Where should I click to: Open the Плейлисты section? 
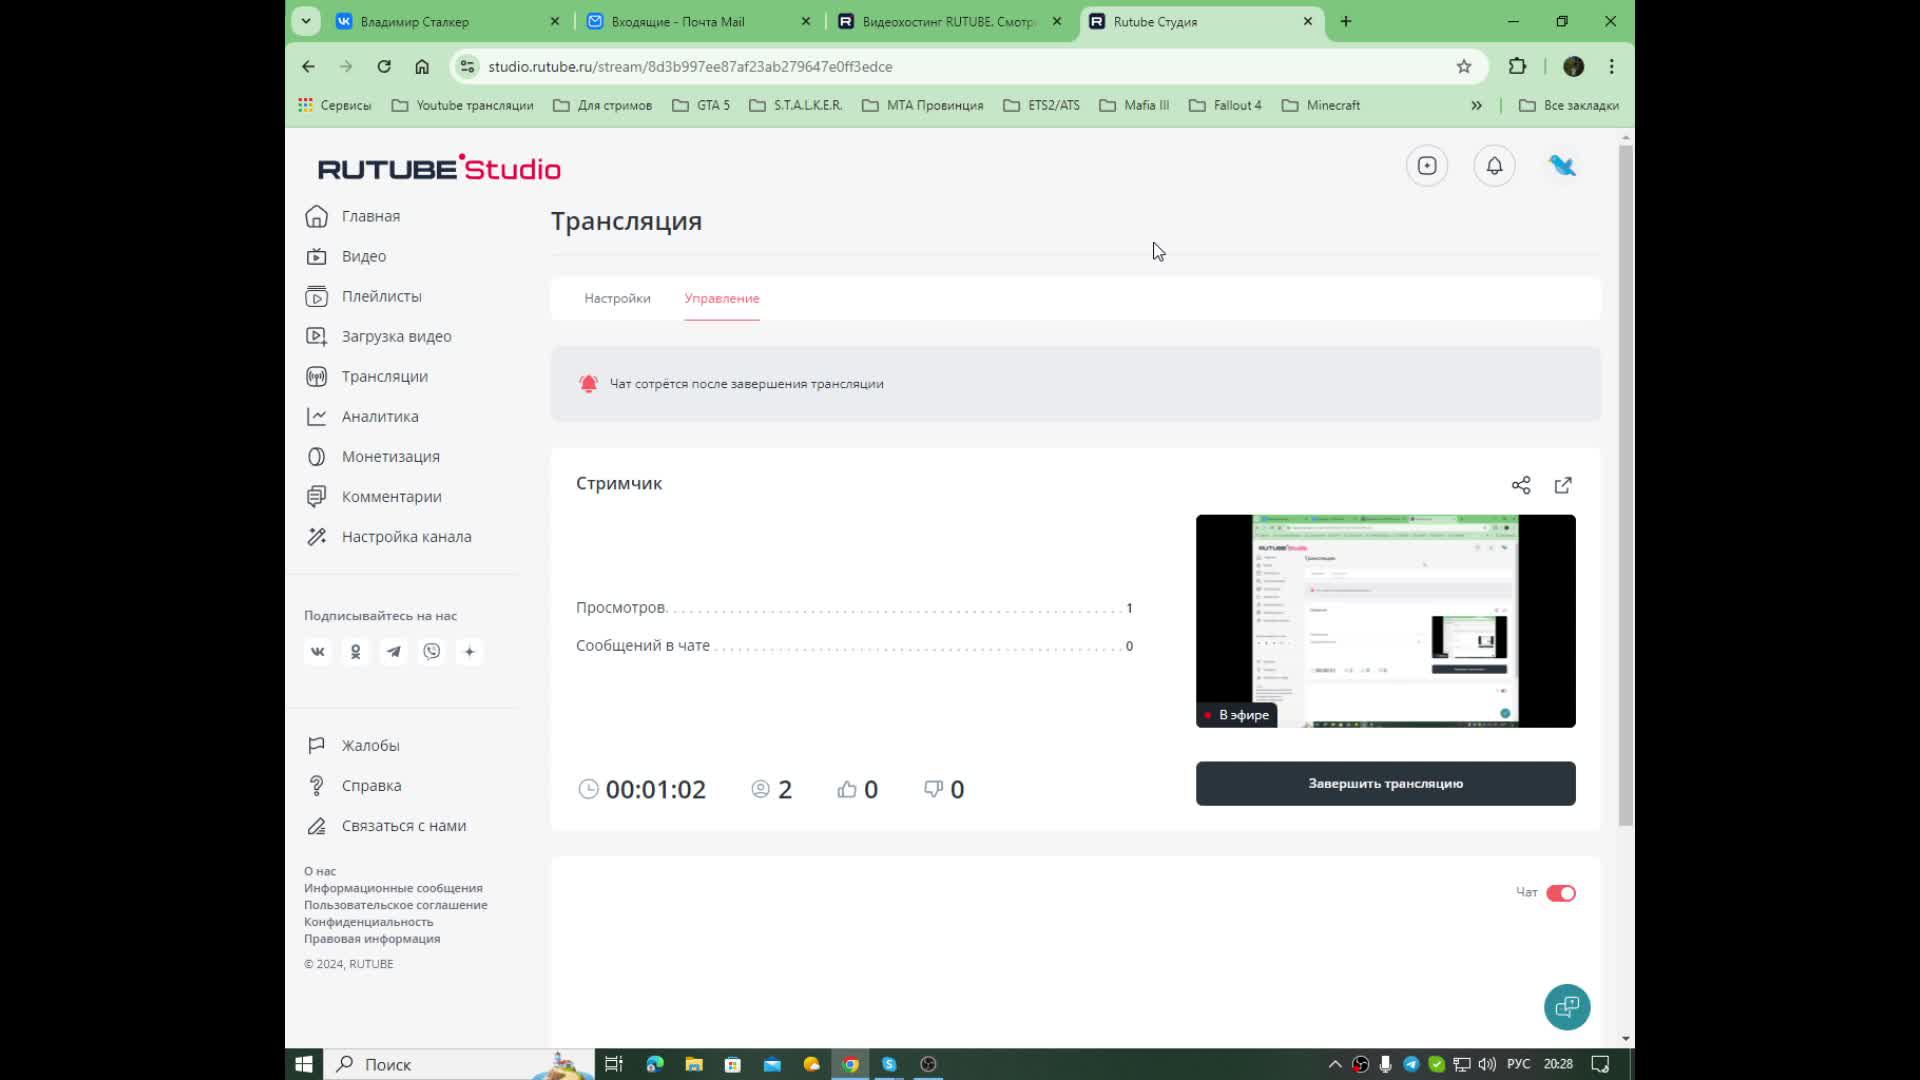(364, 296)
